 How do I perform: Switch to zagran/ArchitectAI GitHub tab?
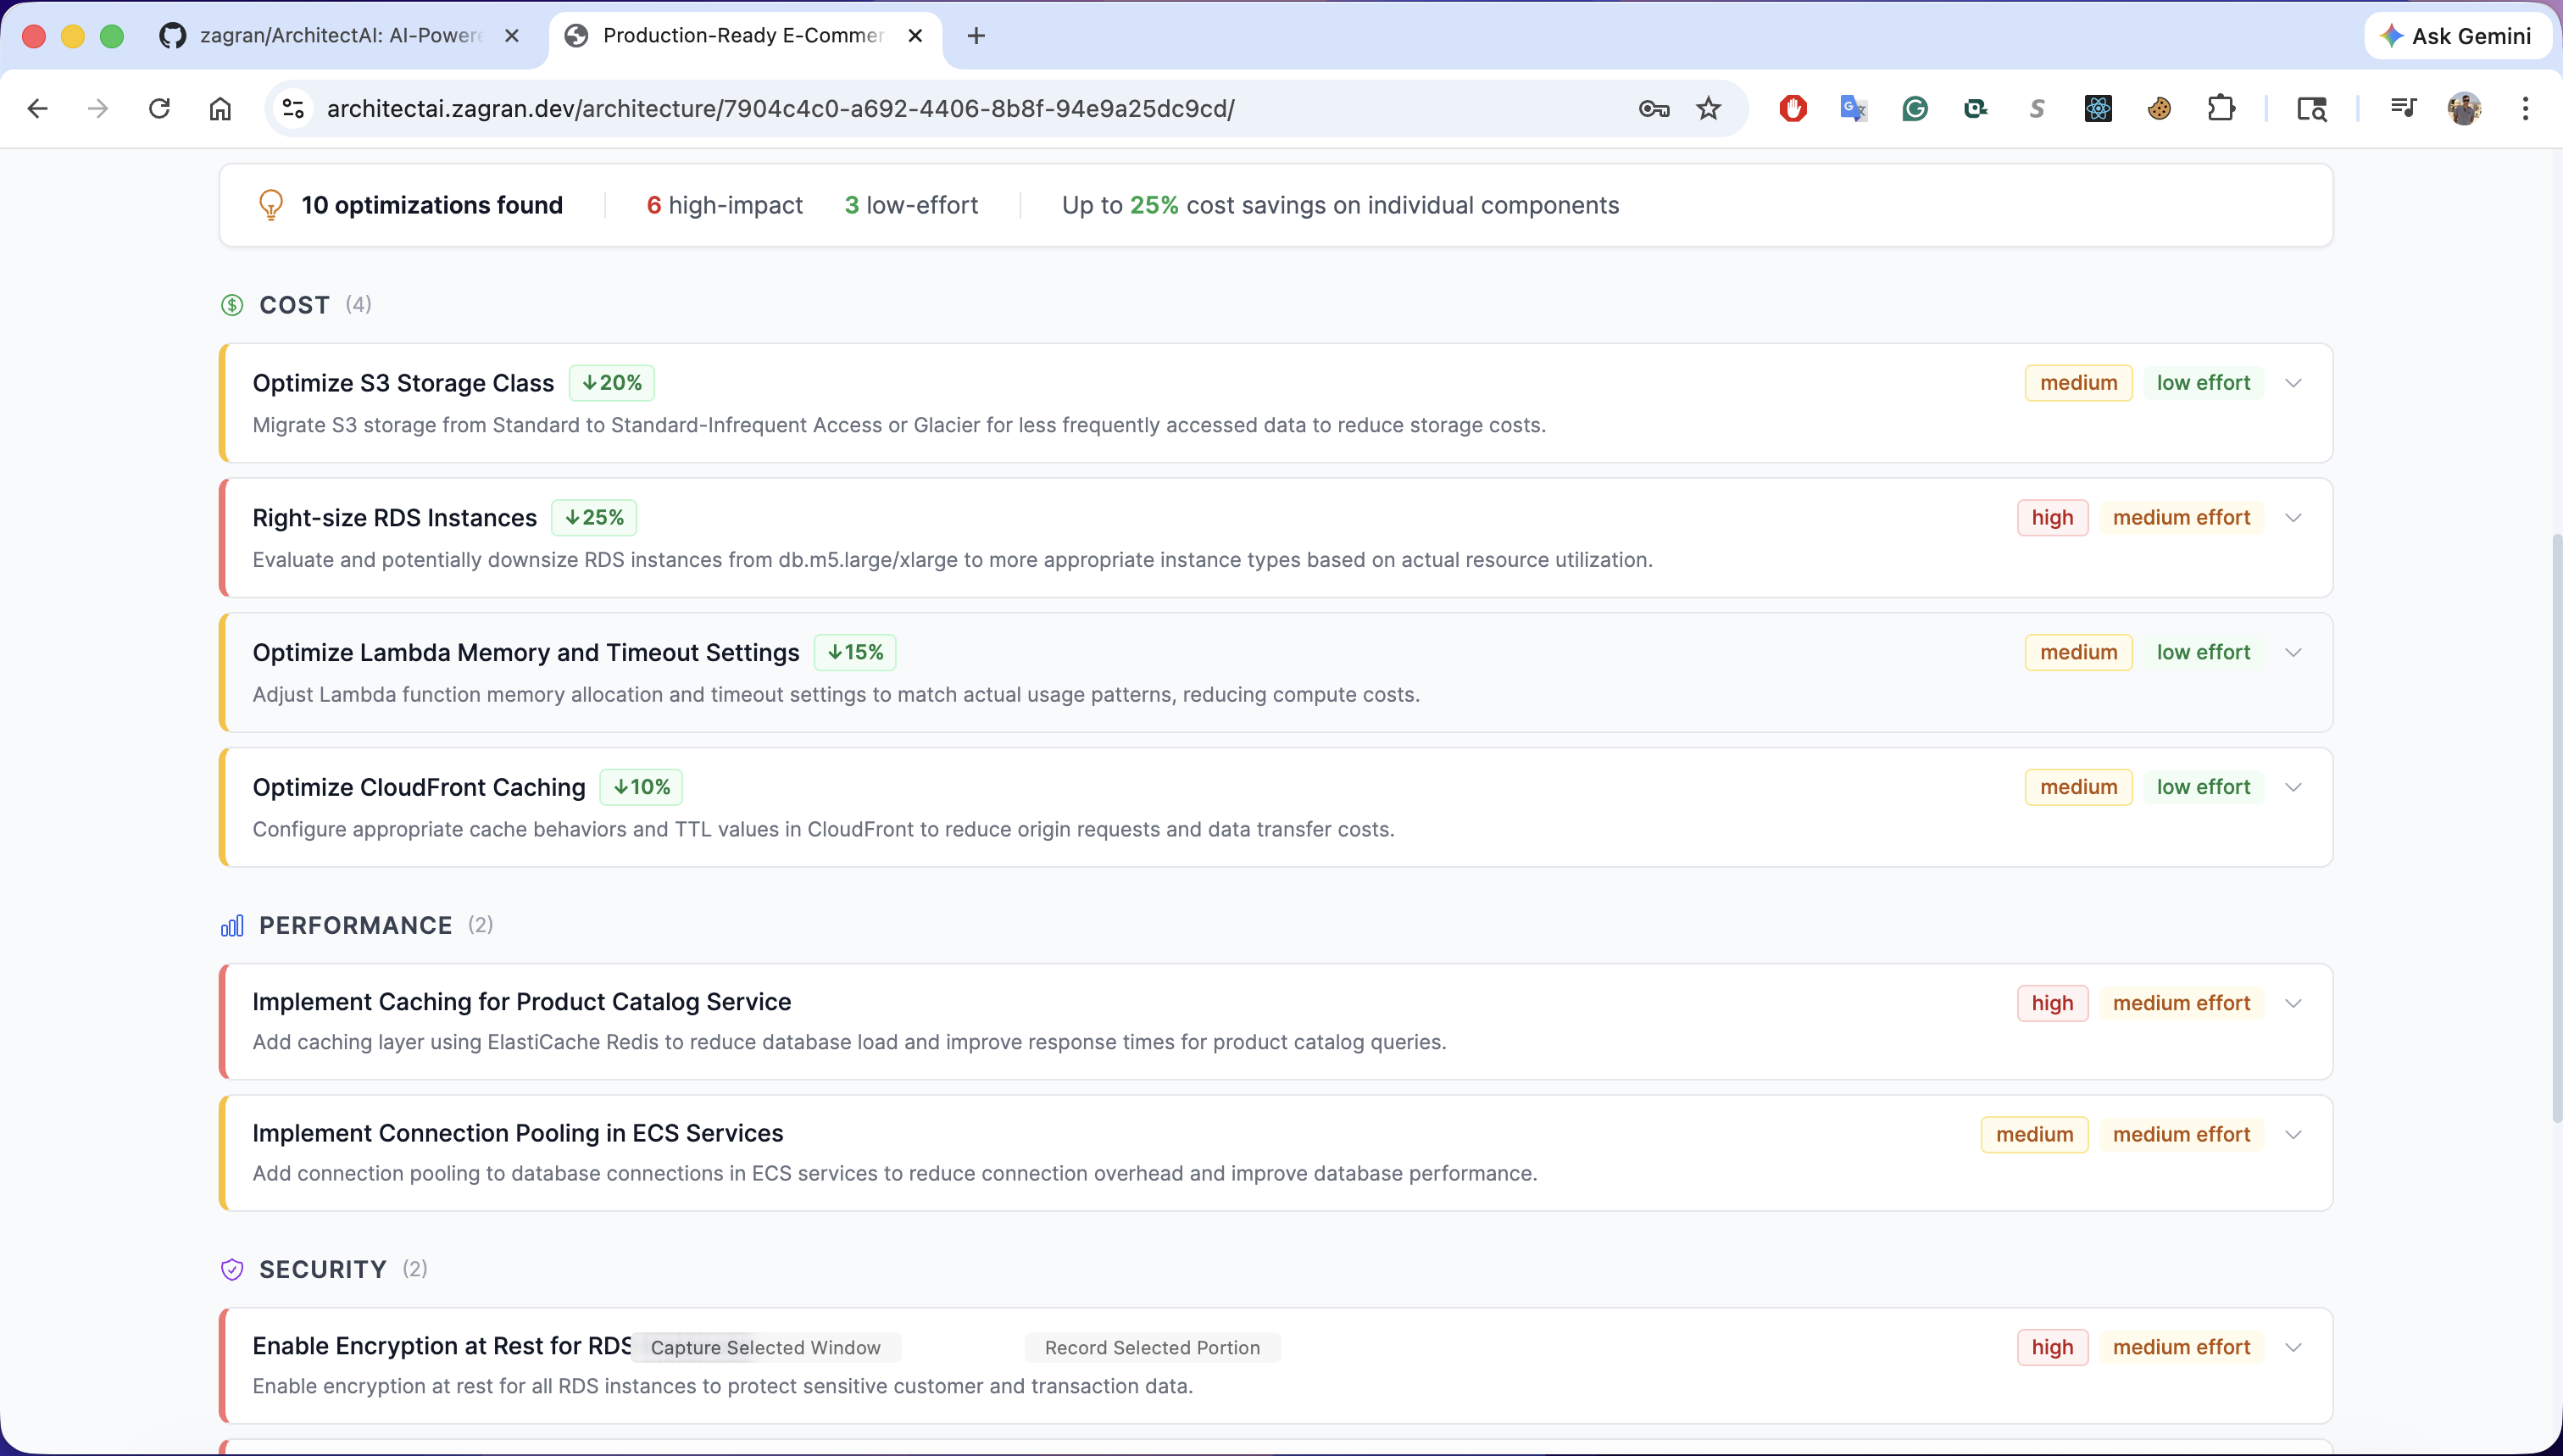340,36
